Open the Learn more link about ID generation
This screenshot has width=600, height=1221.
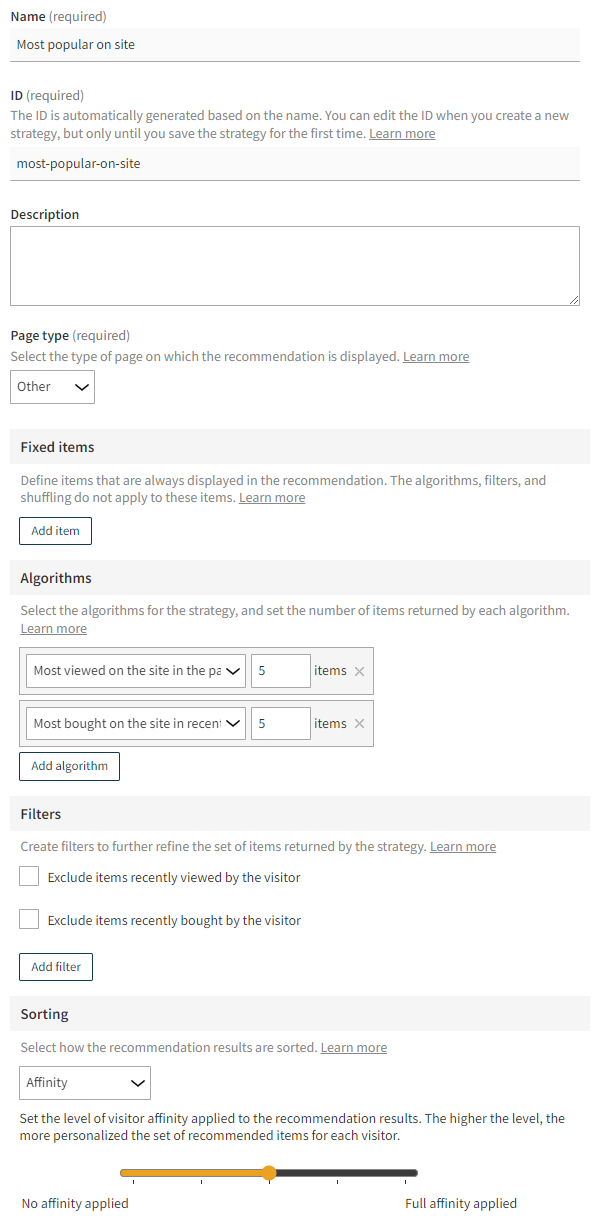(401, 132)
